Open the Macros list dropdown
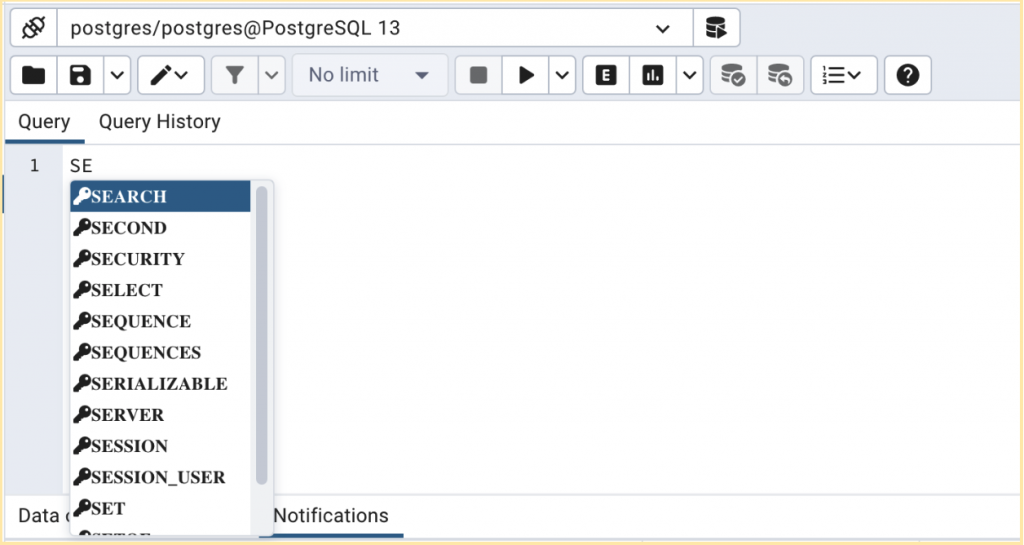This screenshot has width=1024, height=545. point(843,75)
